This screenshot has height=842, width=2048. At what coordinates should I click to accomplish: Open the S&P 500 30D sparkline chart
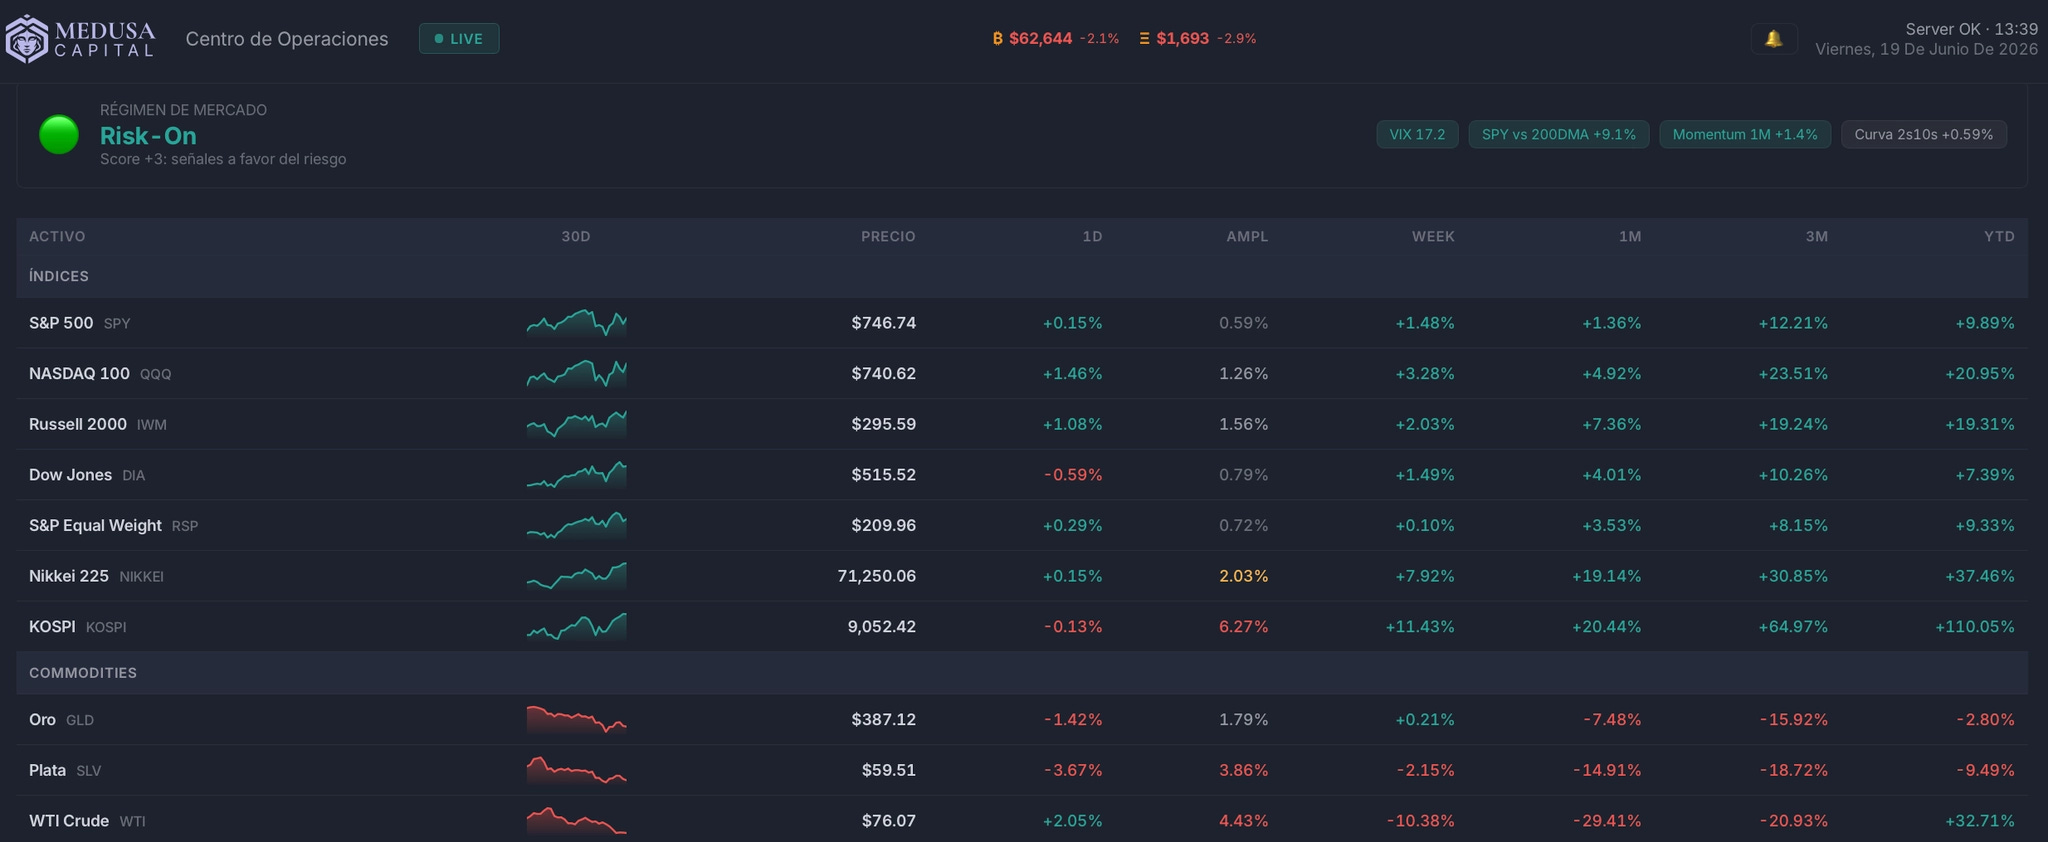click(x=577, y=323)
